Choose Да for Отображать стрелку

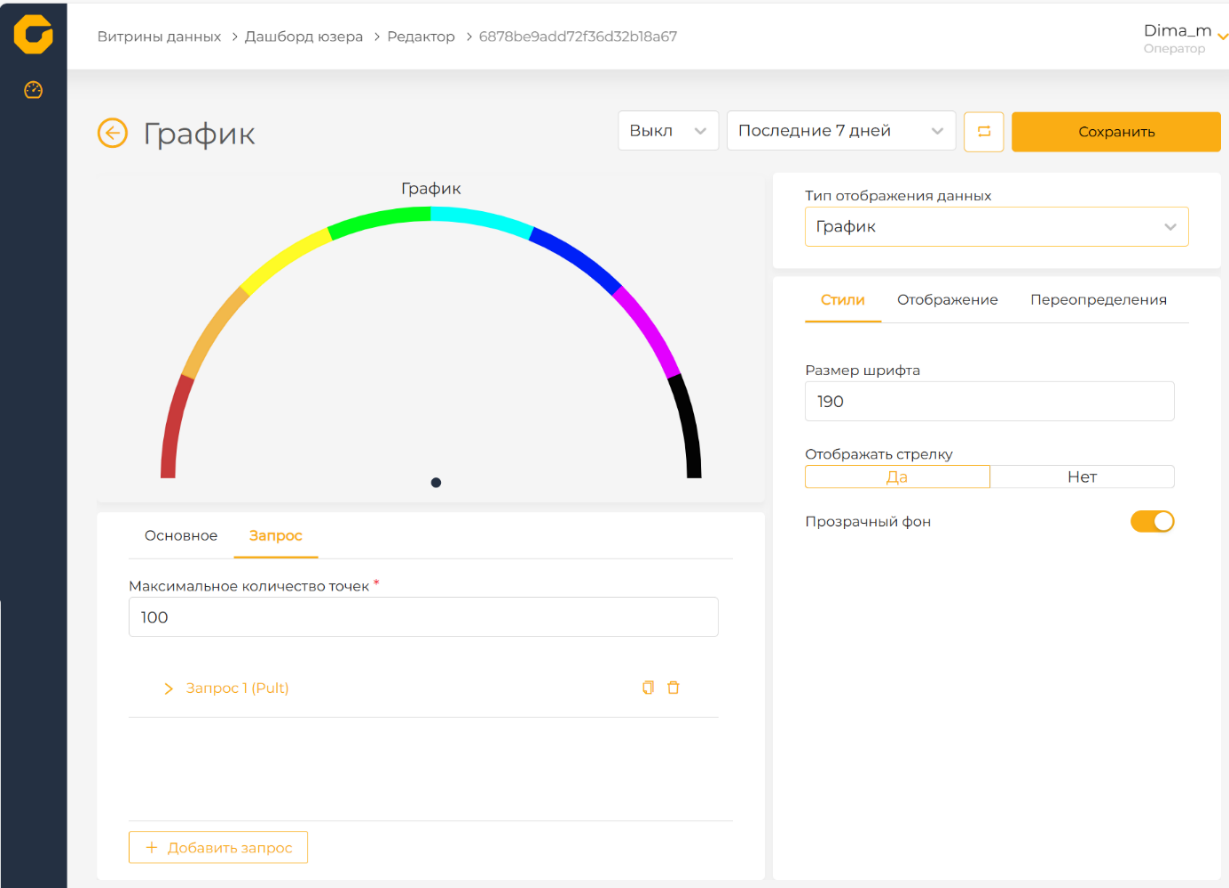point(897,477)
